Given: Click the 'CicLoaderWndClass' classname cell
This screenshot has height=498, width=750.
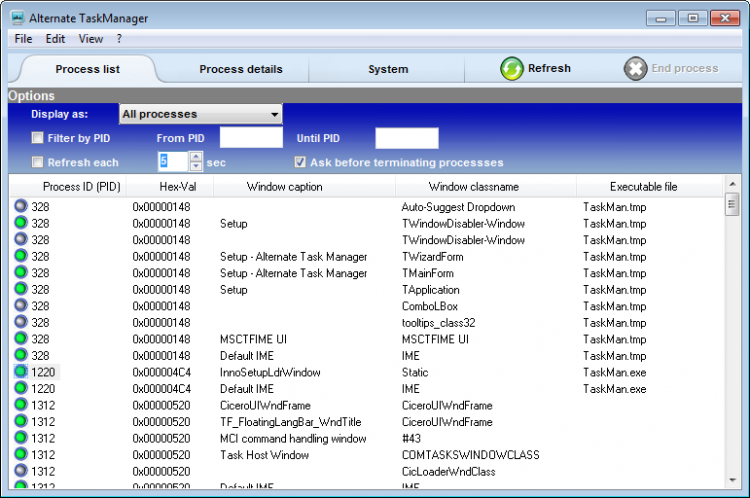Looking at the screenshot, I should click(x=448, y=471).
